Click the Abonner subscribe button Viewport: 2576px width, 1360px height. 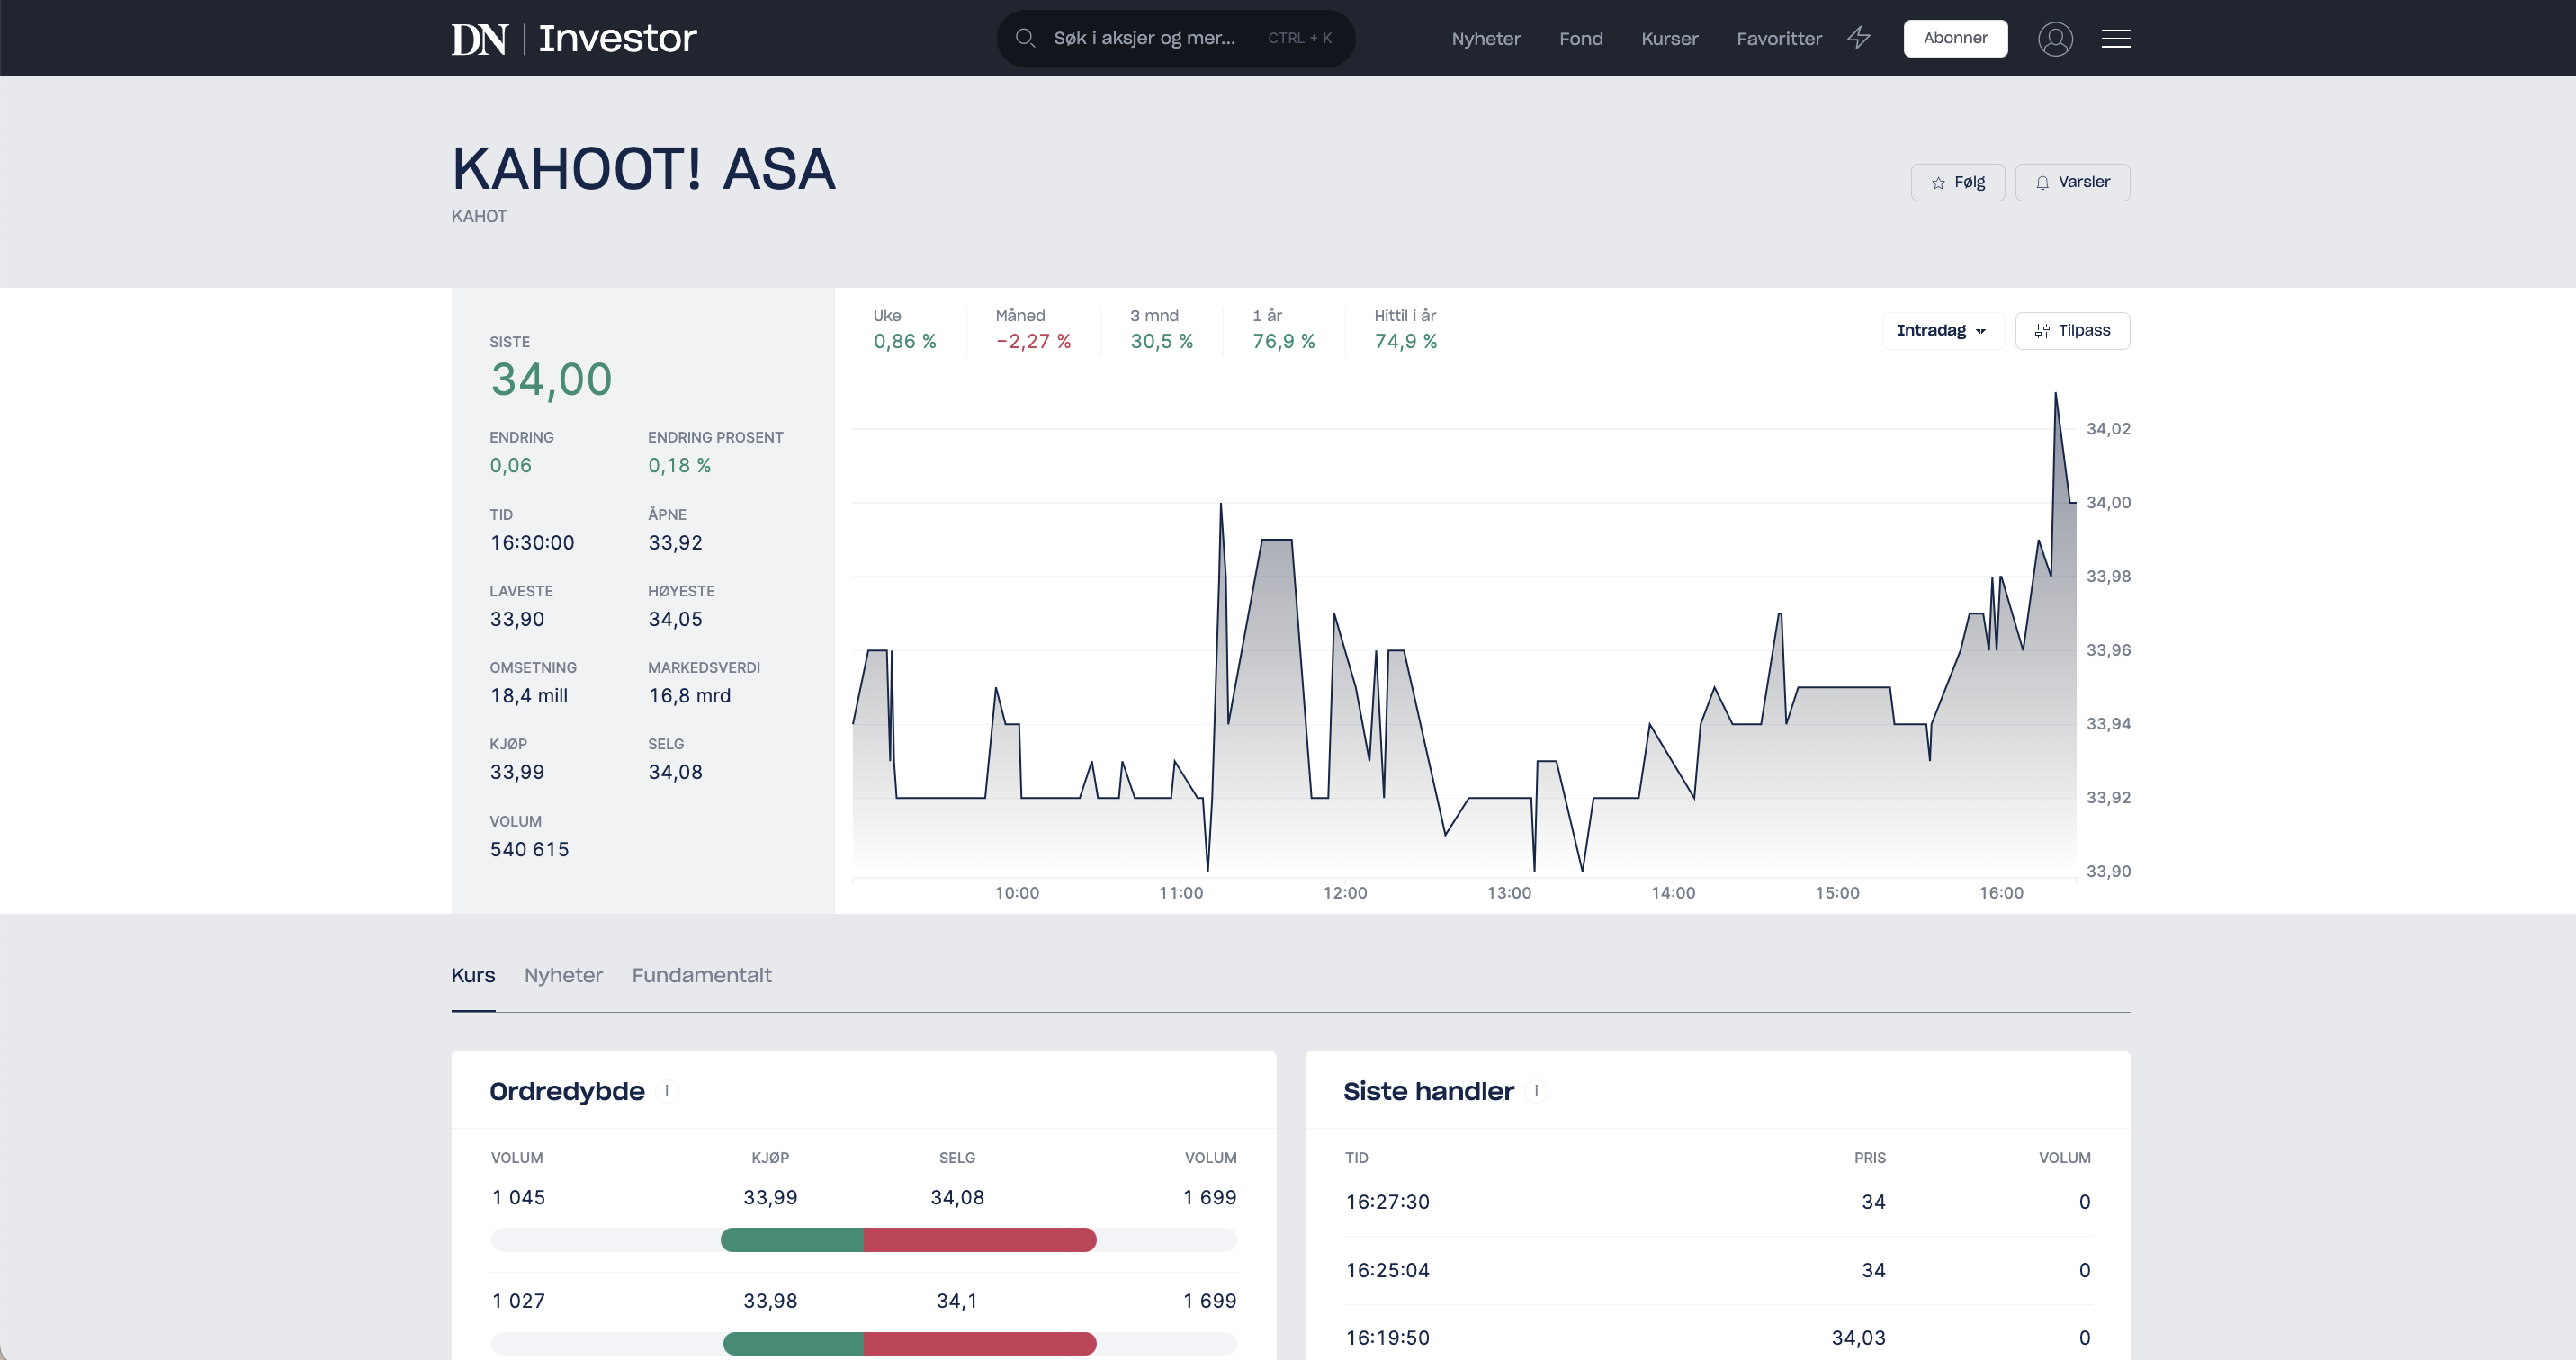coord(1955,38)
